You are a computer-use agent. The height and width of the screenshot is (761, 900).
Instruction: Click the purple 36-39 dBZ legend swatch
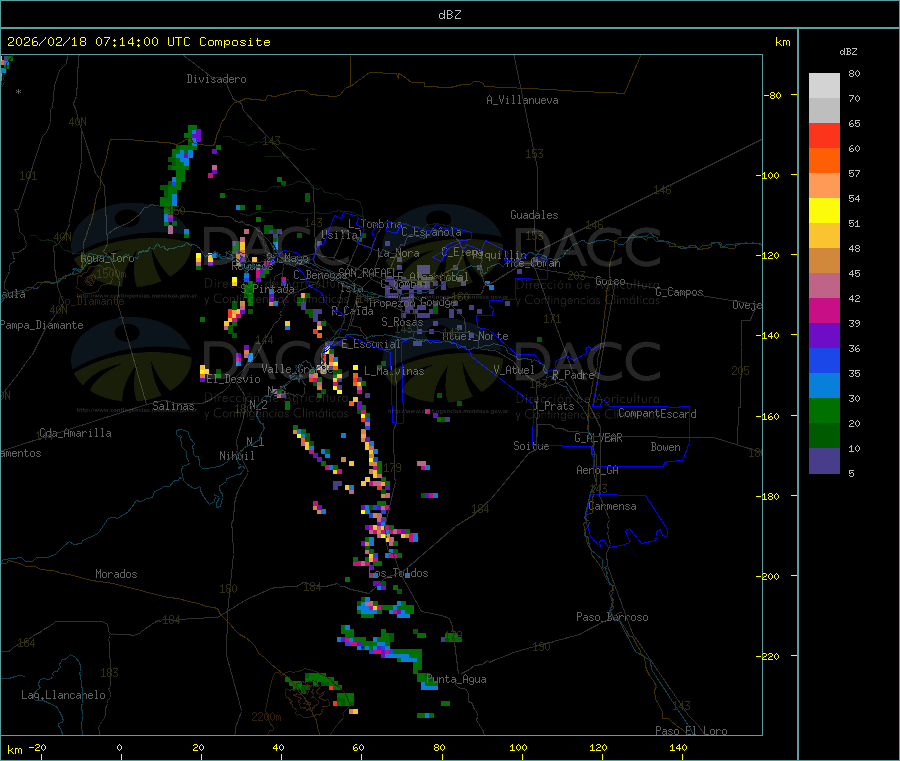click(x=824, y=336)
